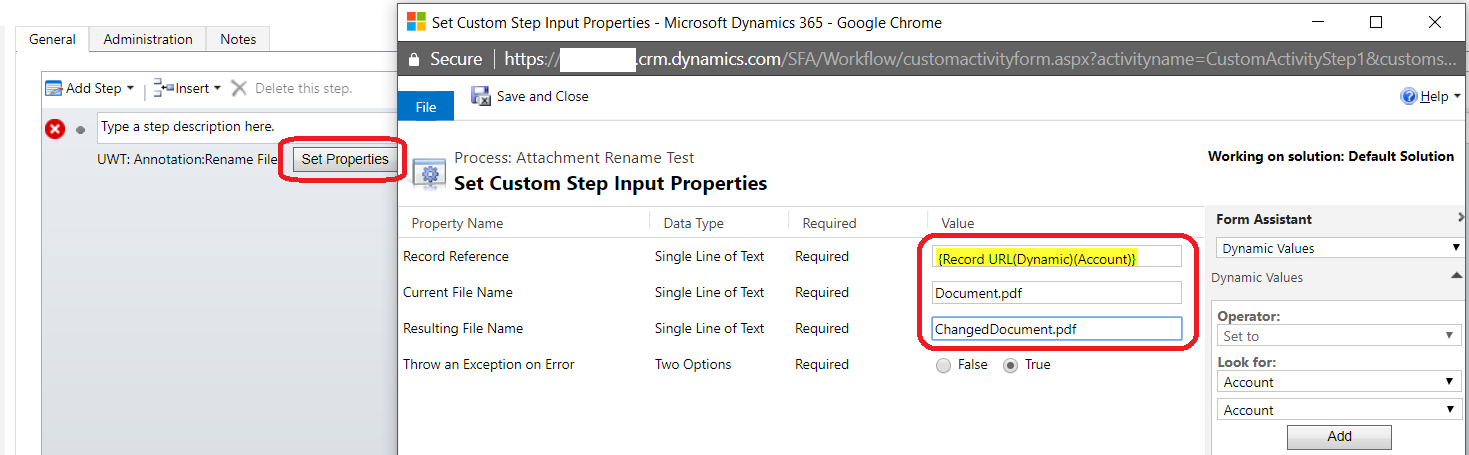Open the Dynamic Values dropdown in Form Assistant
The image size is (1469, 455).
coord(1340,248)
